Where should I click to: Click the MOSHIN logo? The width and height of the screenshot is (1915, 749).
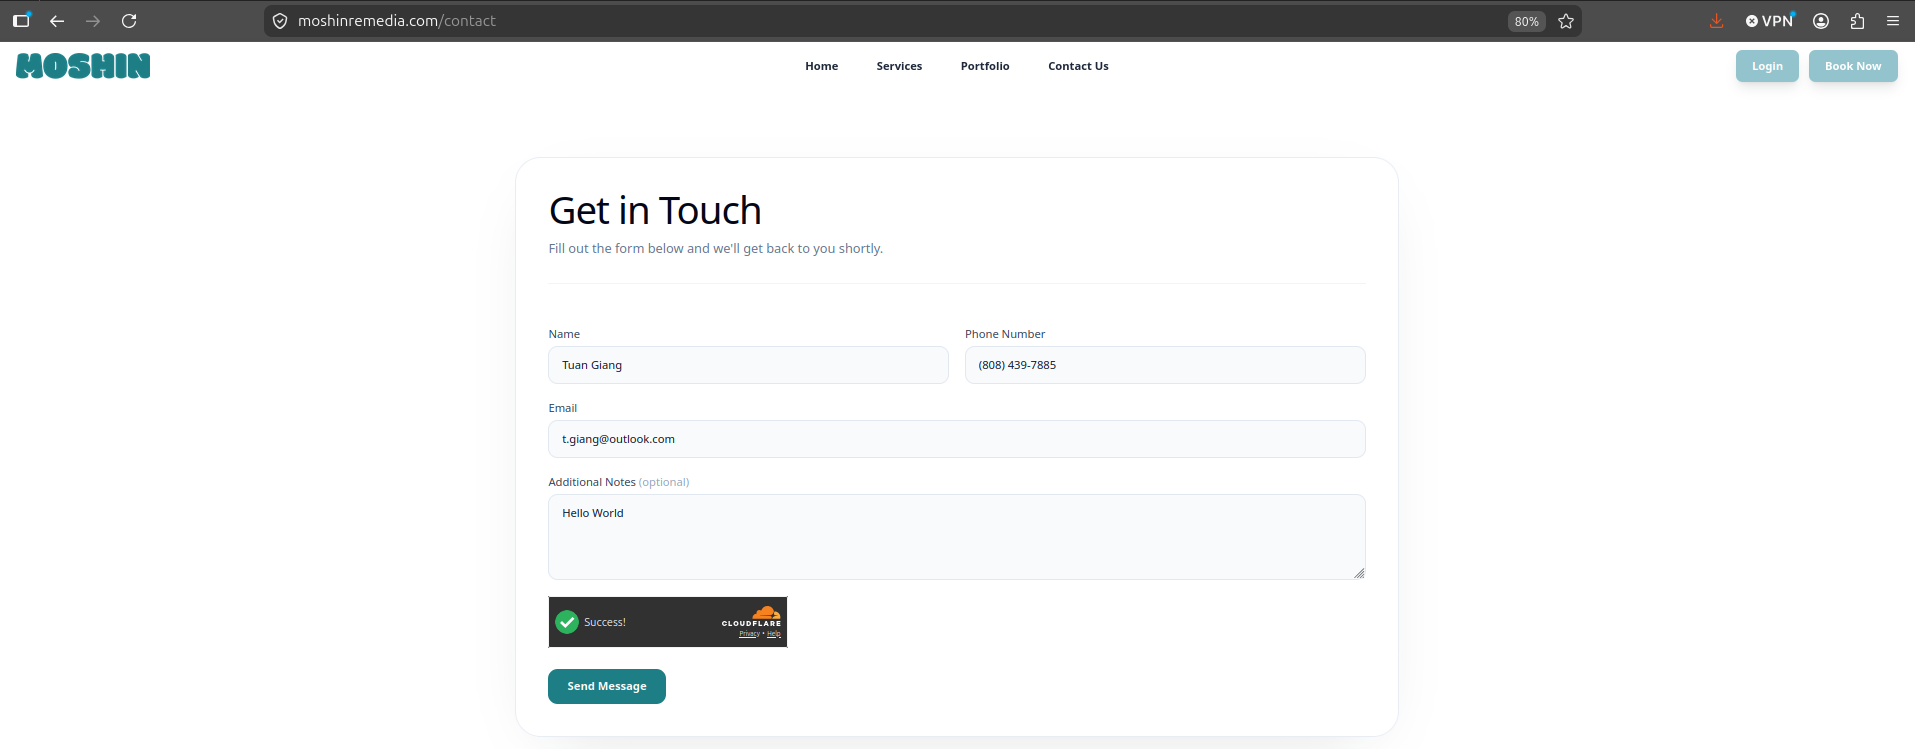(x=83, y=66)
